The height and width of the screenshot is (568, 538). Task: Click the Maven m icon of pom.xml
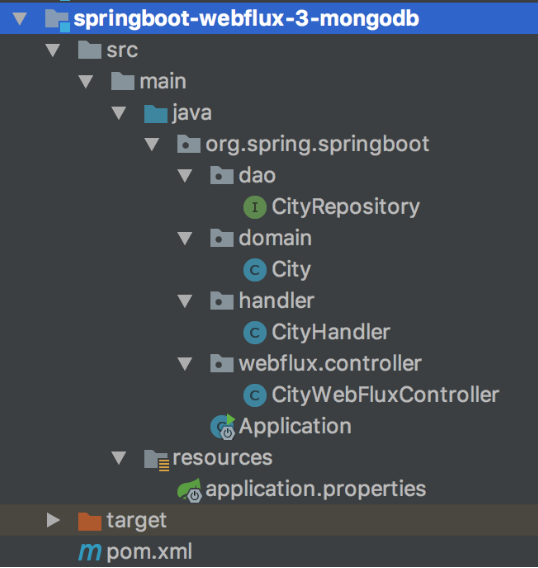click(90, 552)
